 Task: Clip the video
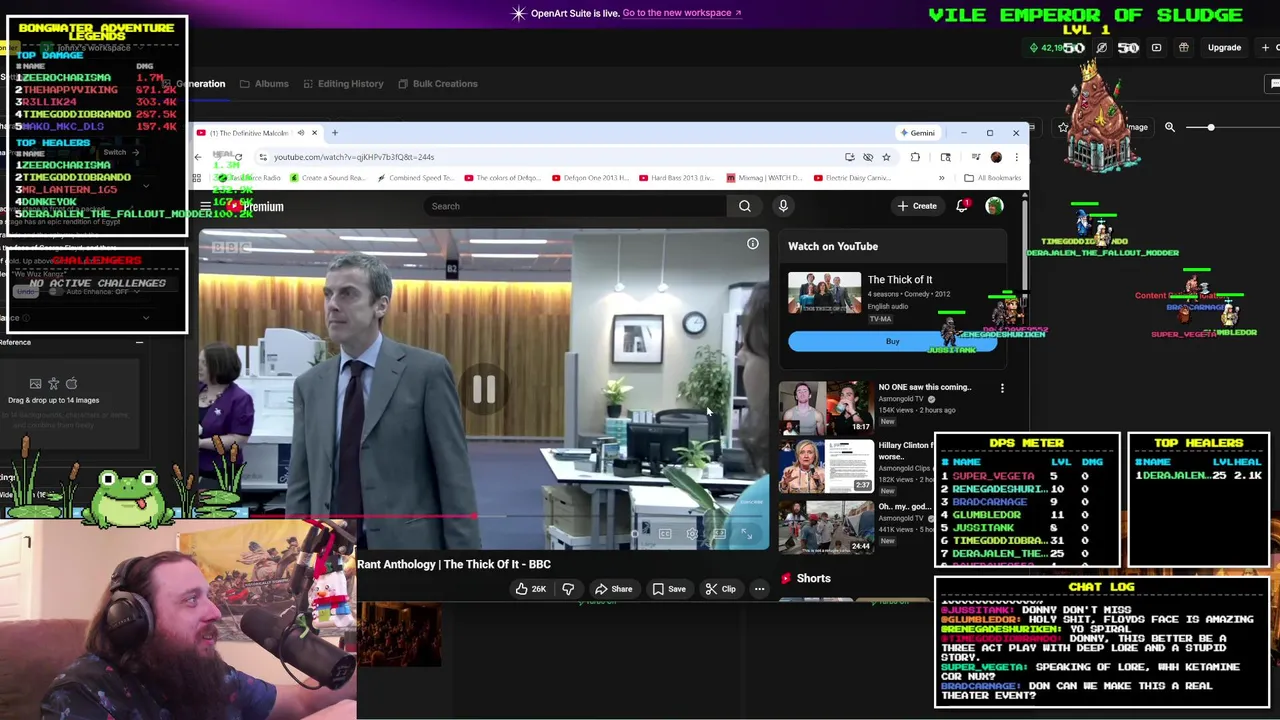[x=721, y=589]
